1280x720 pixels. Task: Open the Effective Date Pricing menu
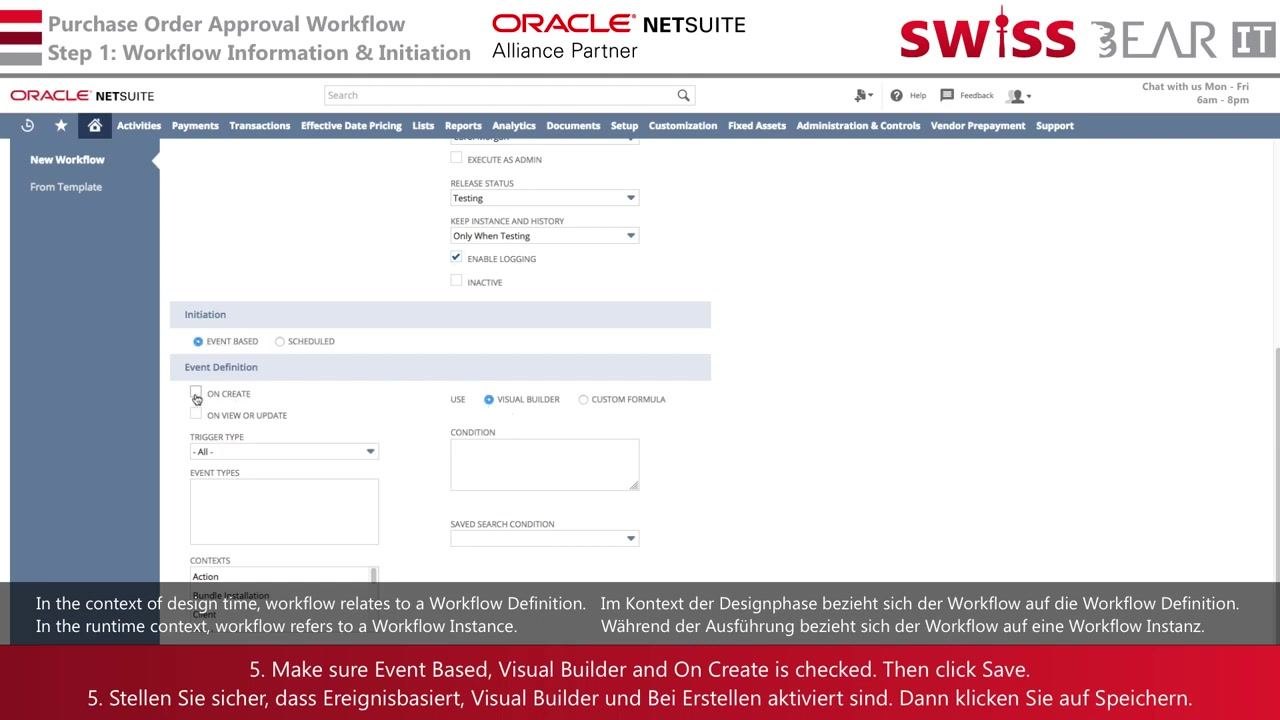(x=351, y=126)
